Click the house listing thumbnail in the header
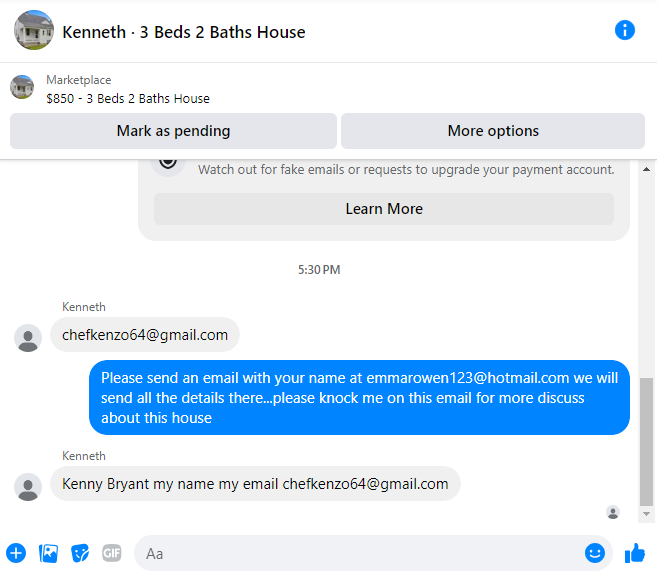Viewport: 657px width, 581px height. 34,30
